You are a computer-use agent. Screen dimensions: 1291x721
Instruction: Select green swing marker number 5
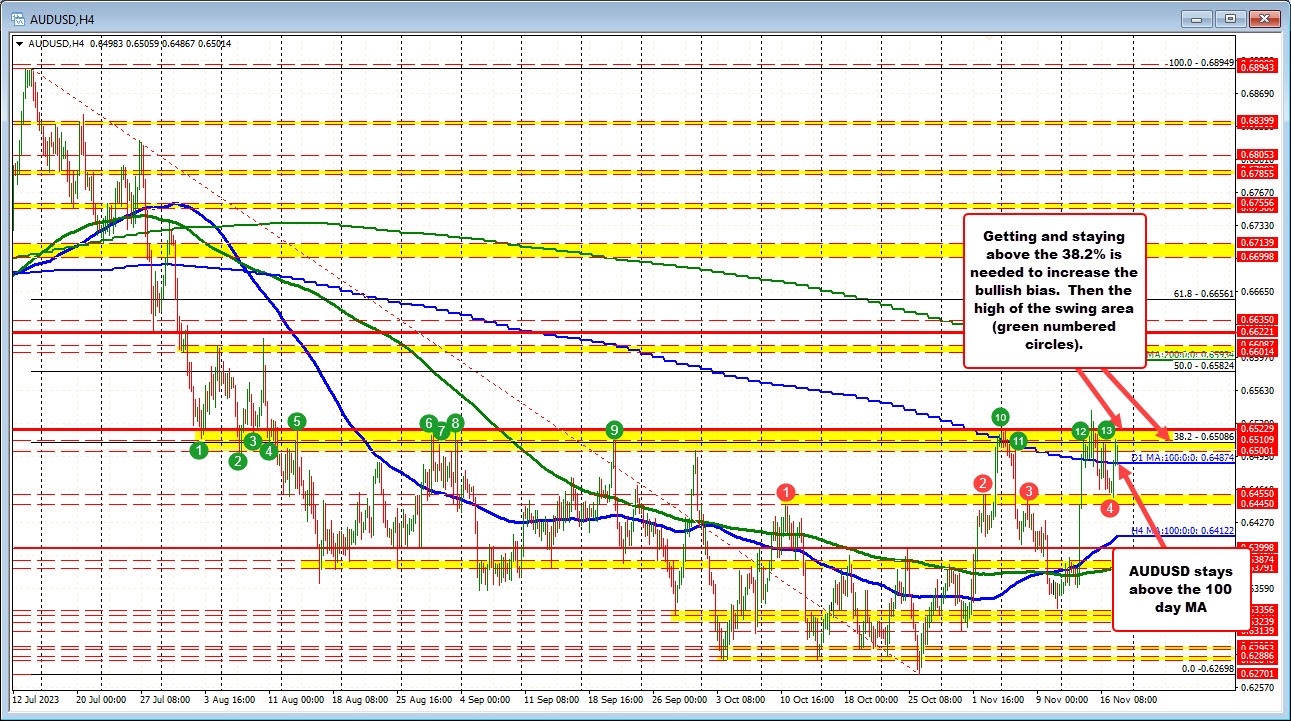[x=296, y=423]
